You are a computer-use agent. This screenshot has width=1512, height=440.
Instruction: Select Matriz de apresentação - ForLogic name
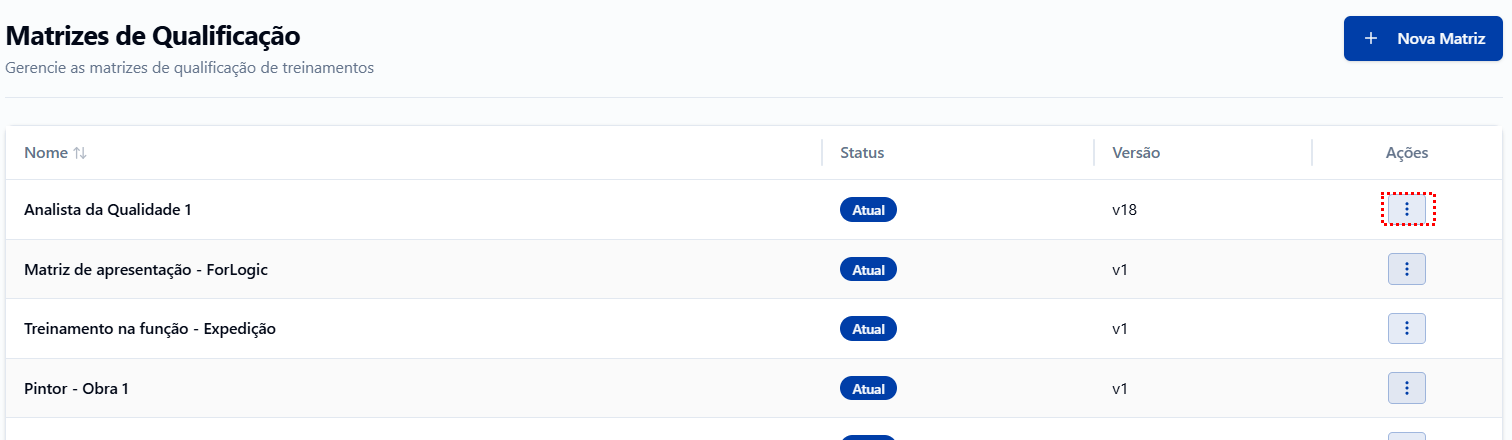click(146, 269)
